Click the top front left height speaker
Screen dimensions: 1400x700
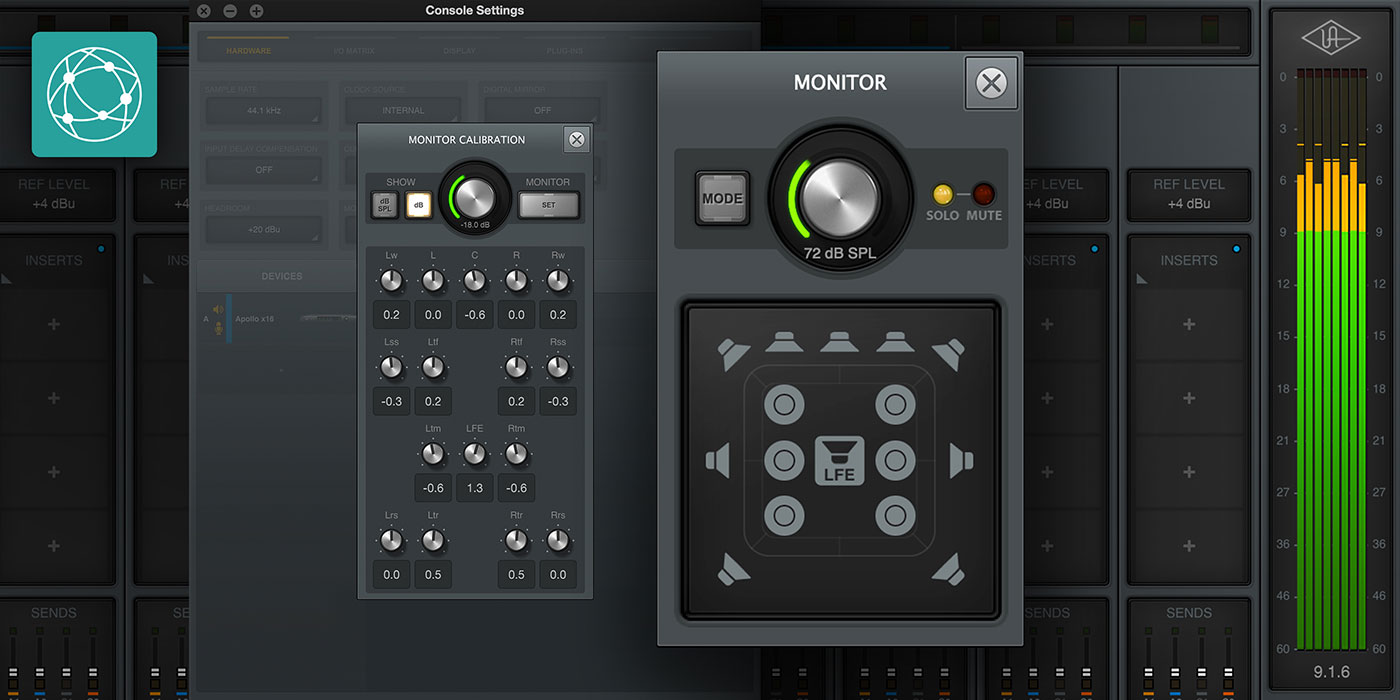pyautogui.click(x=783, y=405)
